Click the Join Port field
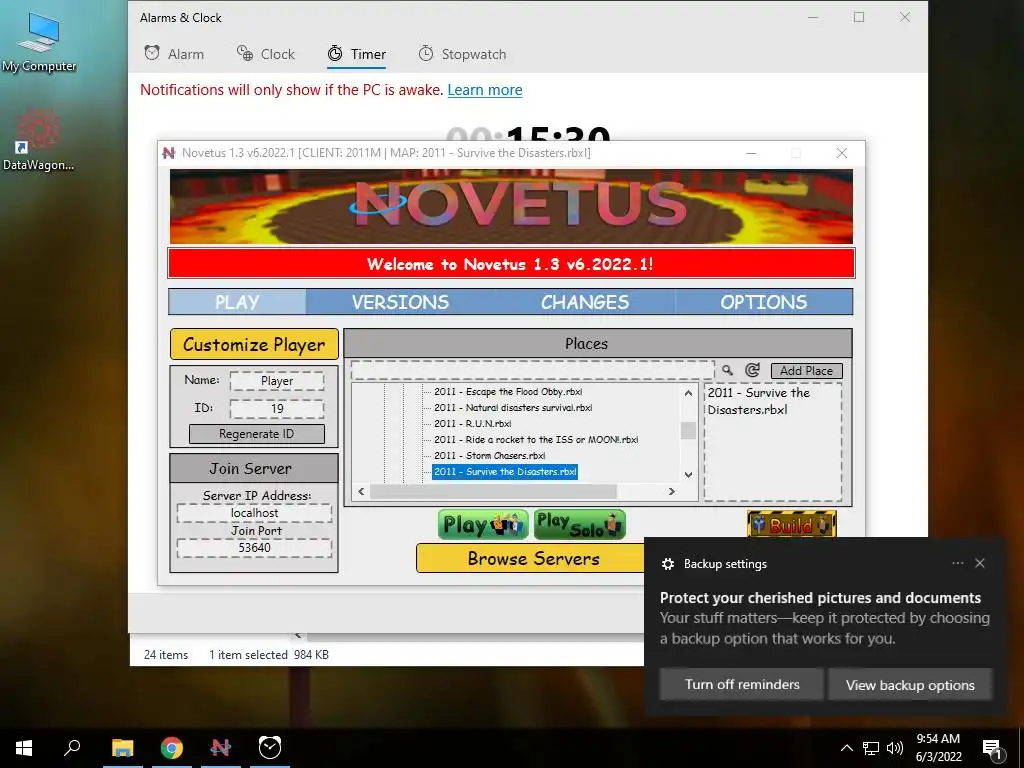The image size is (1024, 768). click(254, 548)
